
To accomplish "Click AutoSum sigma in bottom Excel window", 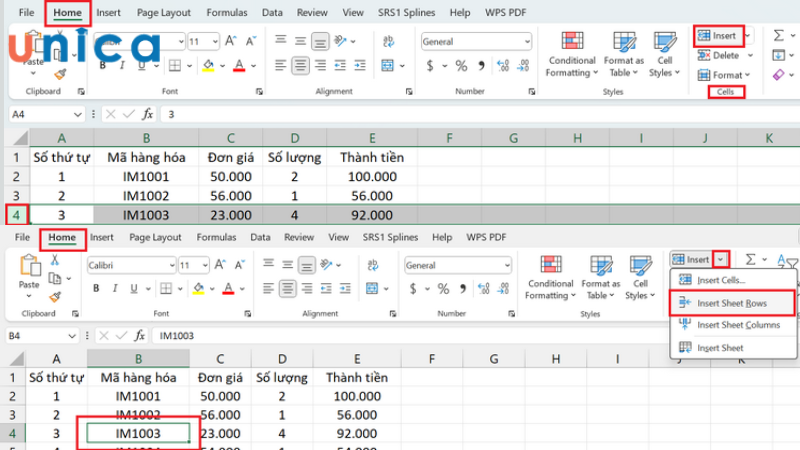I will pyautogui.click(x=750, y=259).
